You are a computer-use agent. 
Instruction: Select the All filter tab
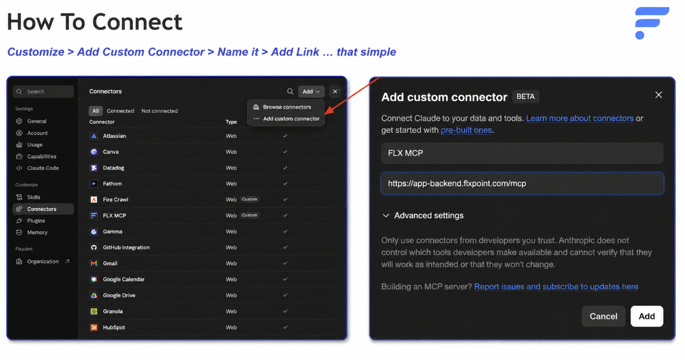(96, 111)
